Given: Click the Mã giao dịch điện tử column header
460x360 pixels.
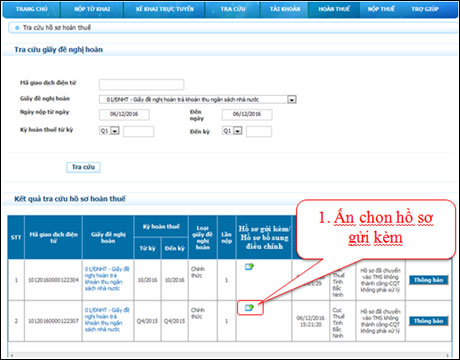Looking at the screenshot, I should [x=53, y=237].
